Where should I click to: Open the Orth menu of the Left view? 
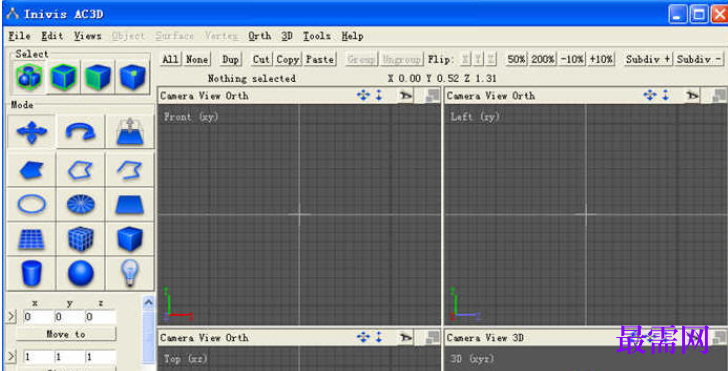[x=524, y=96]
